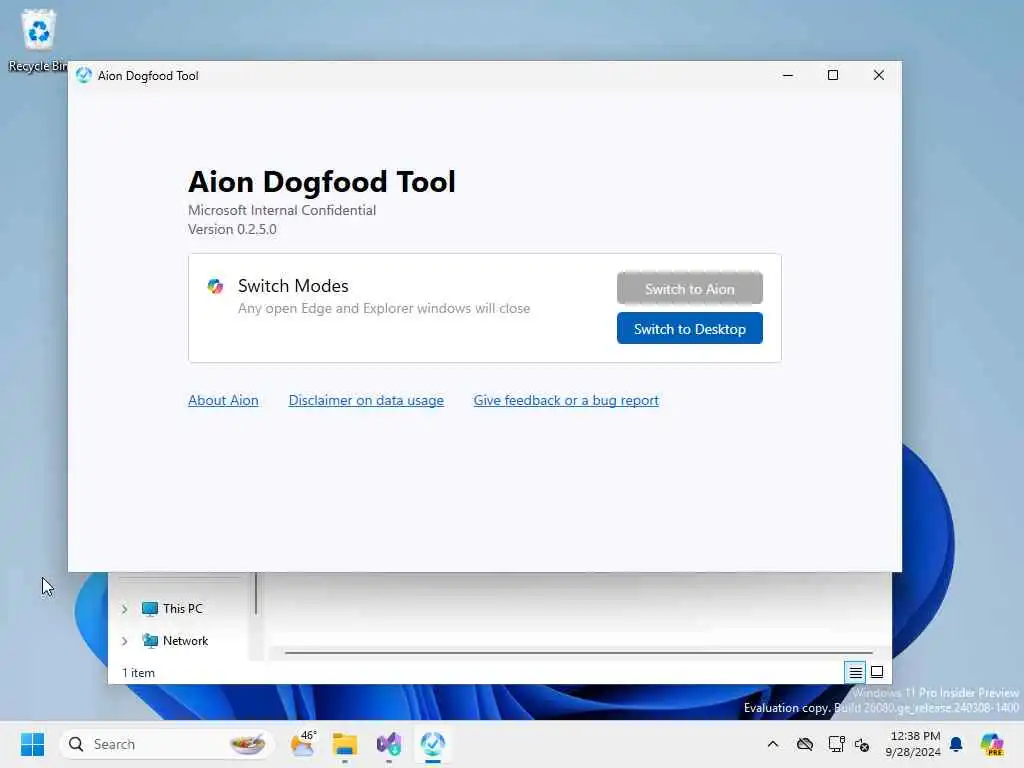Expand Network in Explorer tree
This screenshot has height=768, width=1024.
tap(125, 641)
